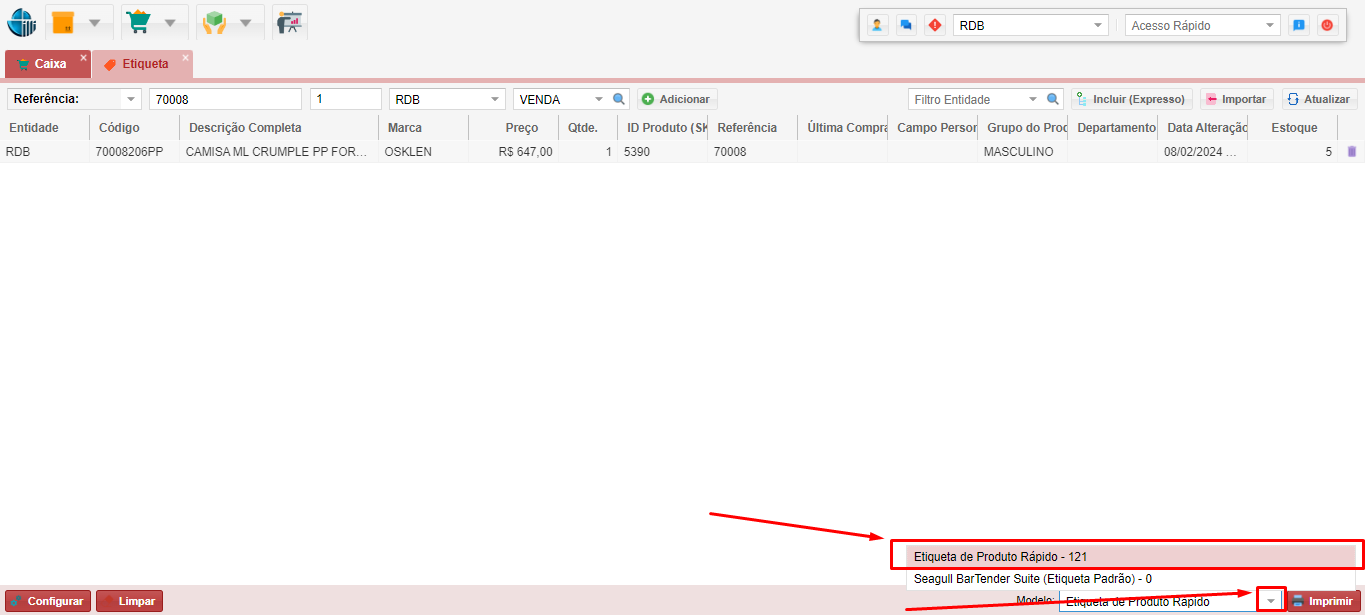1365x615 pixels.
Task: Focus the reference field containing 70008
Action: (225, 100)
